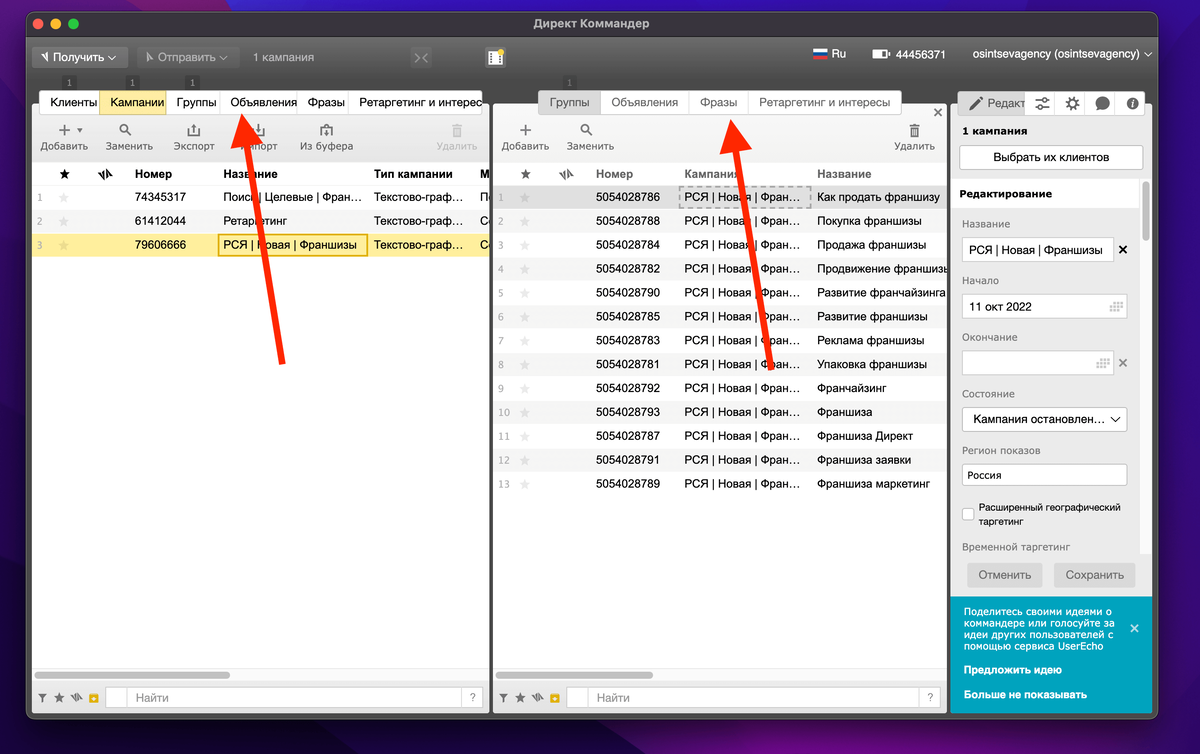Edit the Название field РСЯ | Новая | Франшизы
The image size is (1200, 754).
[x=1038, y=249]
